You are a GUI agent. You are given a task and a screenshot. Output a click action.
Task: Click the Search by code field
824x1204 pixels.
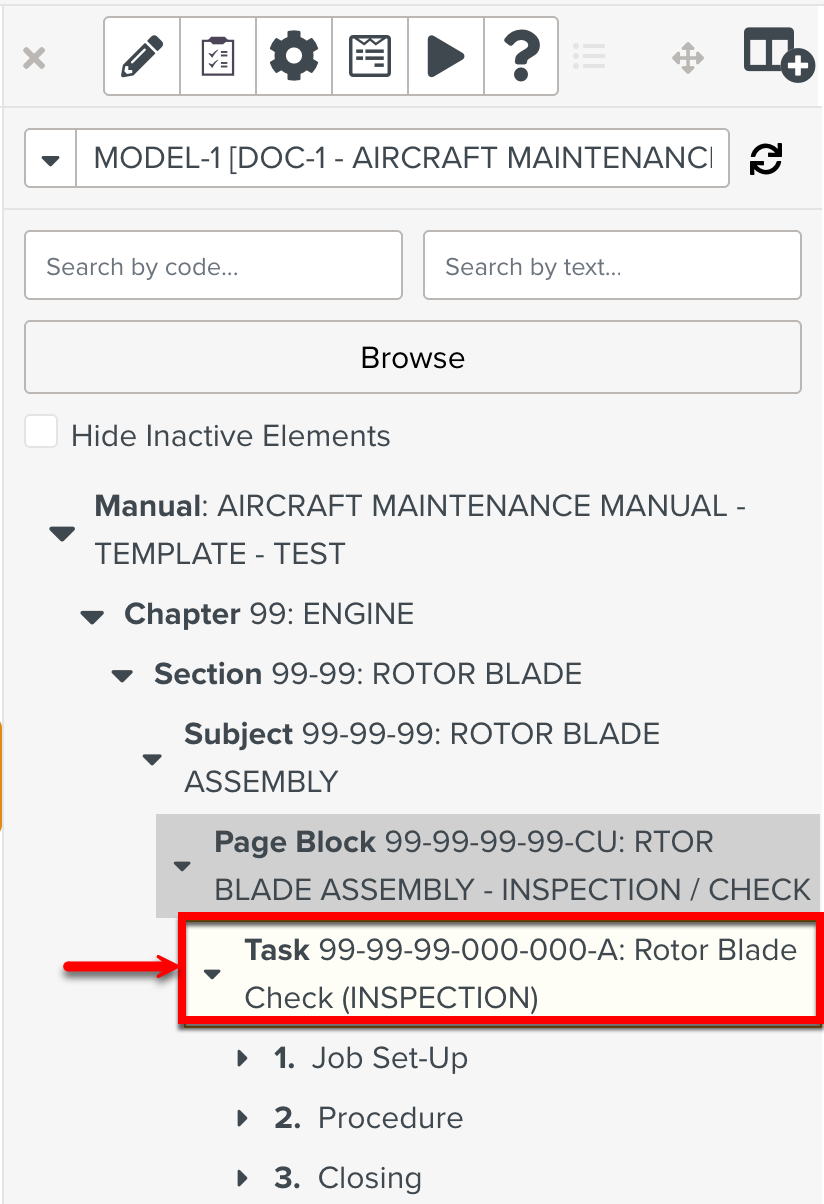click(x=213, y=266)
